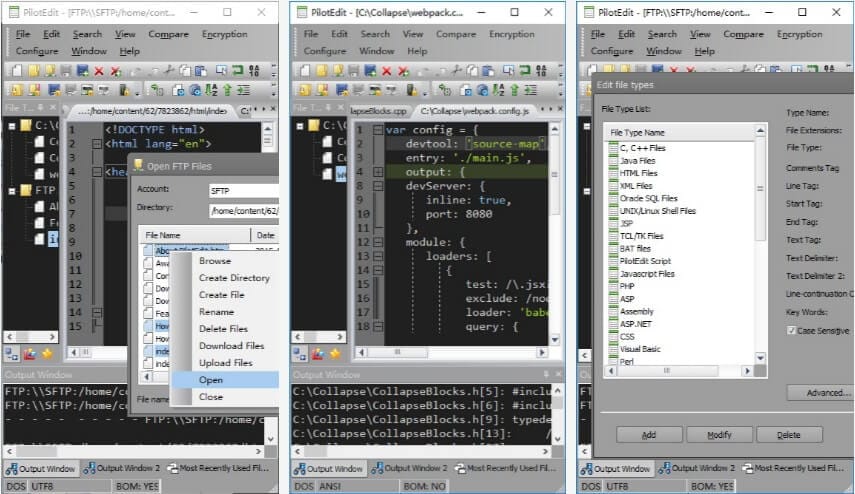Click New File icon in Open FTP Files window toolbar

click(17, 71)
